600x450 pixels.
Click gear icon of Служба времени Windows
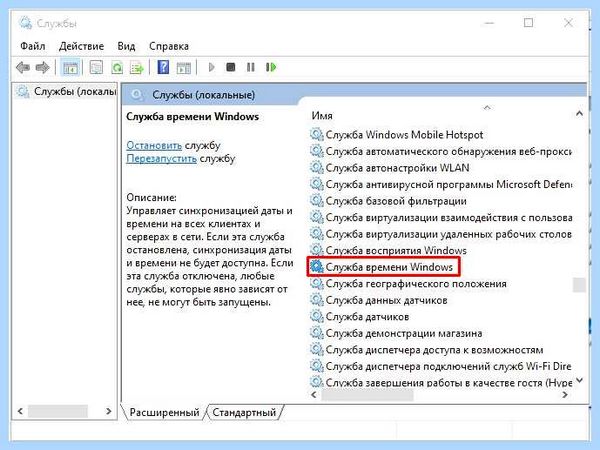(x=316, y=267)
